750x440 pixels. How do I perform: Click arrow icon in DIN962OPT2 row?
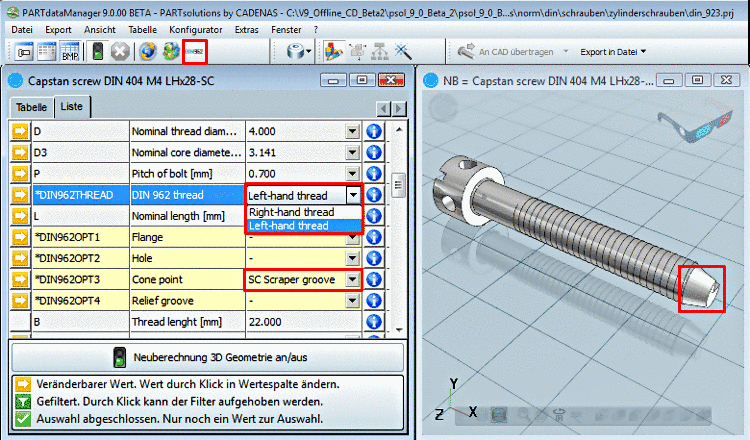coord(20,258)
